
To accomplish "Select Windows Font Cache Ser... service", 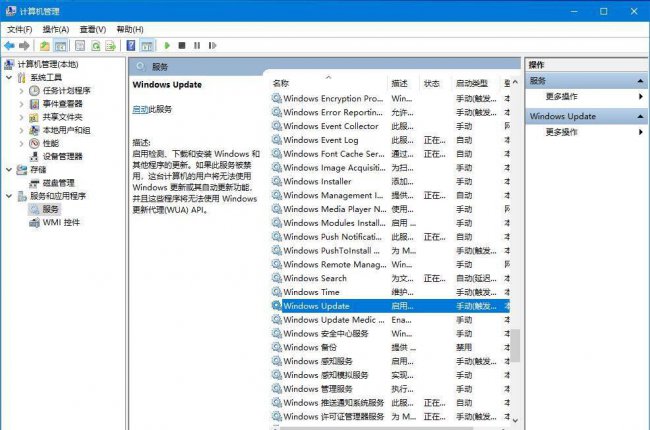I will 390,154.
